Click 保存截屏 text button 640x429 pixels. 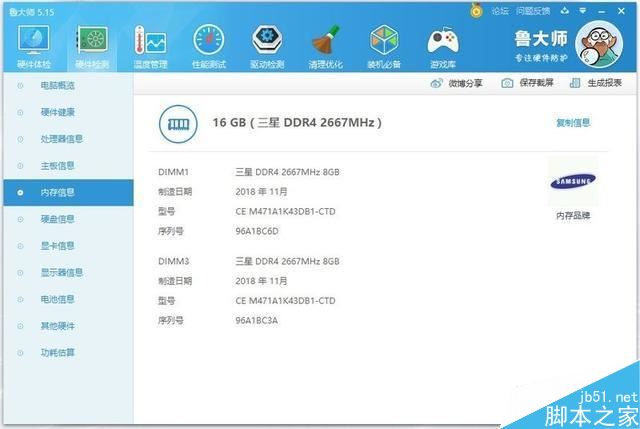click(x=536, y=83)
